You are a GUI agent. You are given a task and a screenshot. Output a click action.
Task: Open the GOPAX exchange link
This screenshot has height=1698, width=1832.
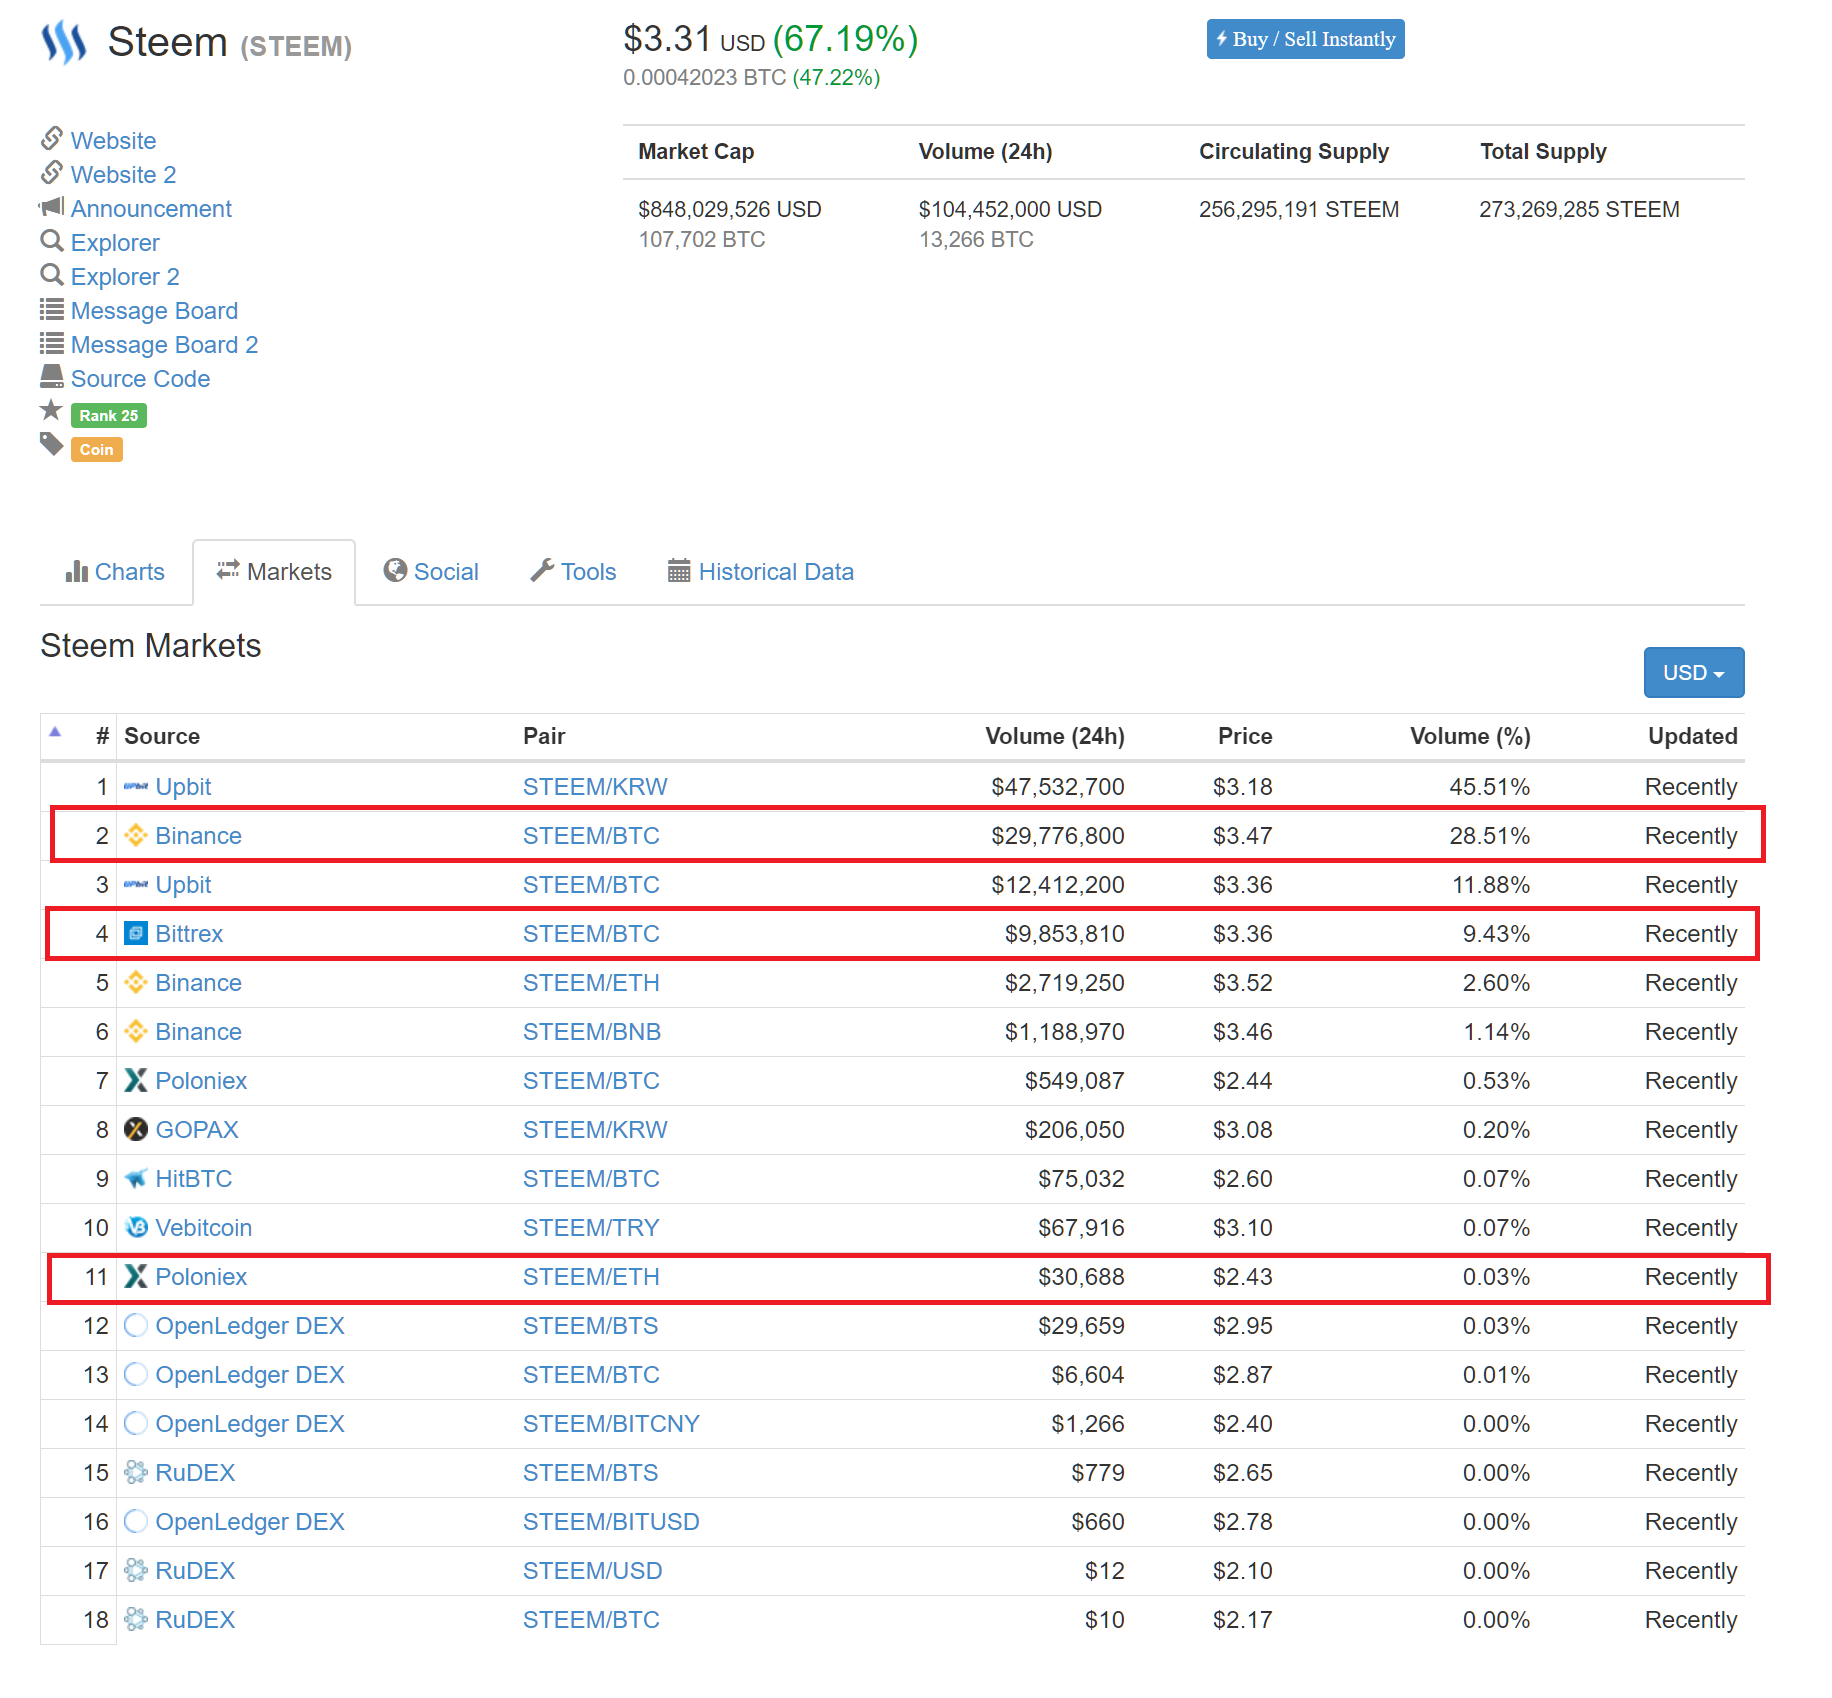197,1130
